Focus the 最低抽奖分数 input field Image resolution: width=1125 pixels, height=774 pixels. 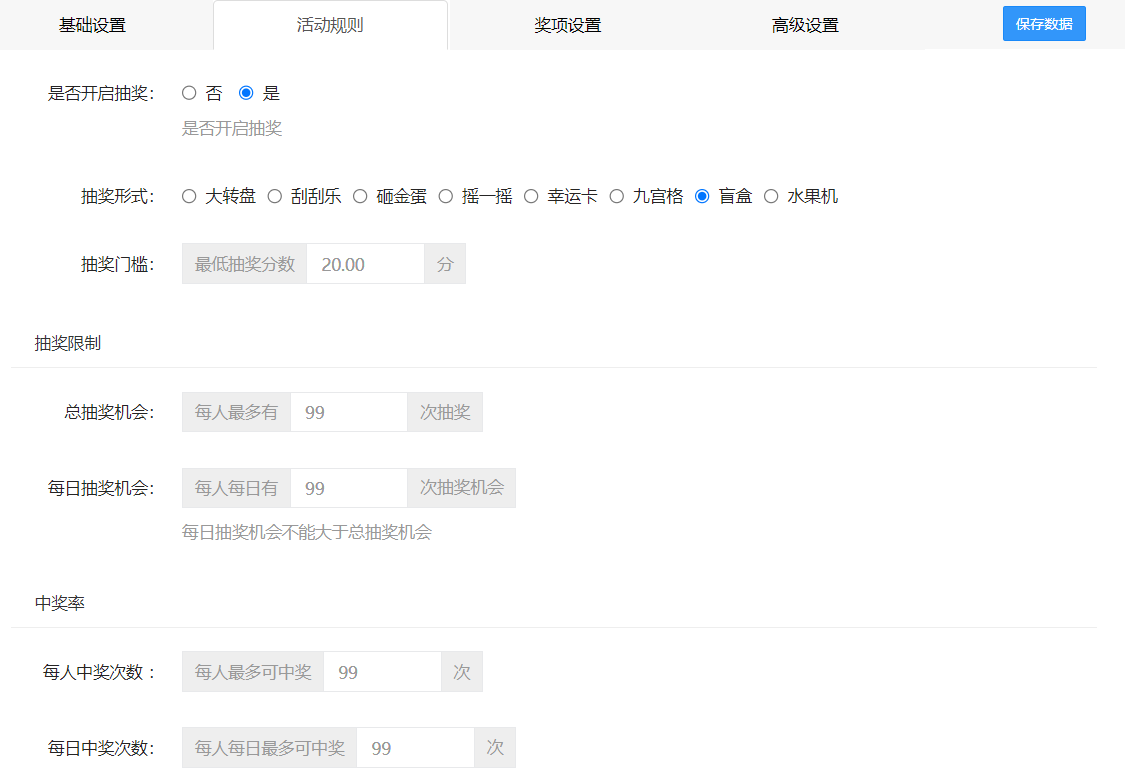(x=365, y=264)
